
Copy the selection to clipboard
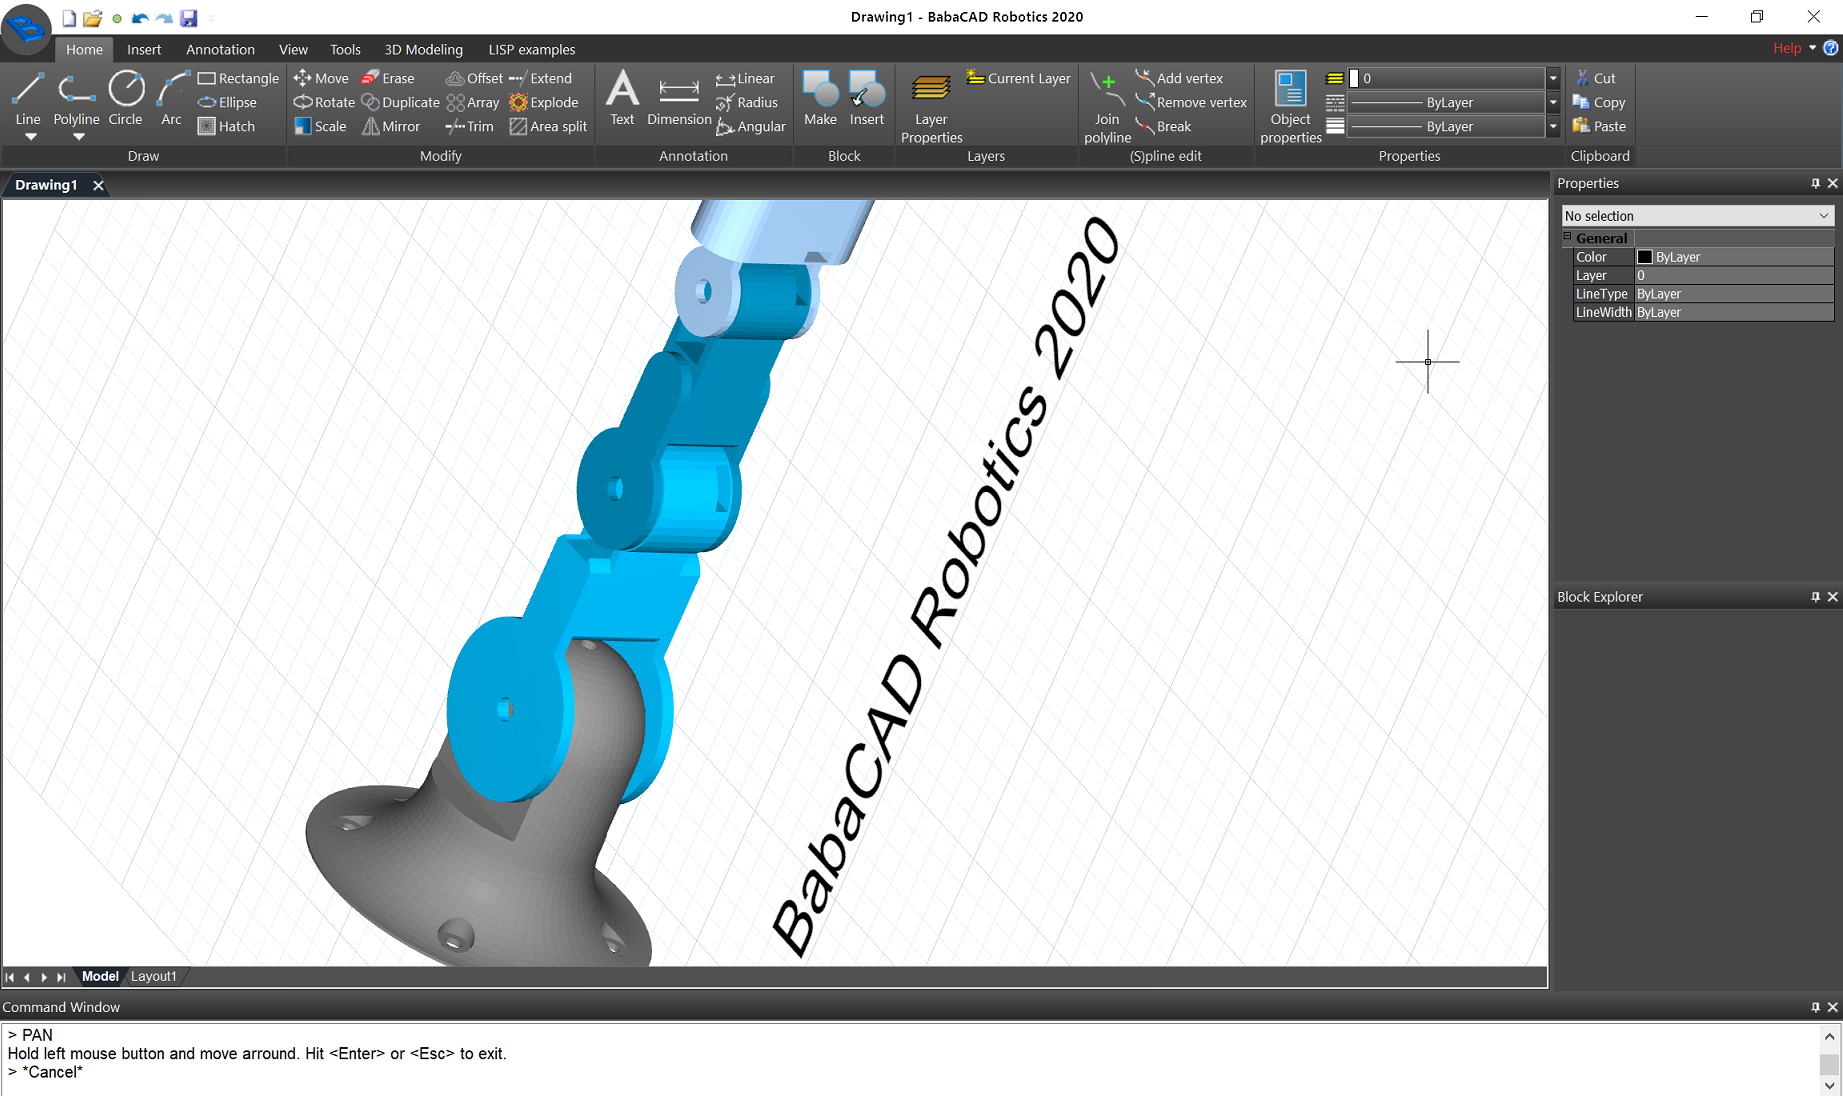coord(1599,102)
